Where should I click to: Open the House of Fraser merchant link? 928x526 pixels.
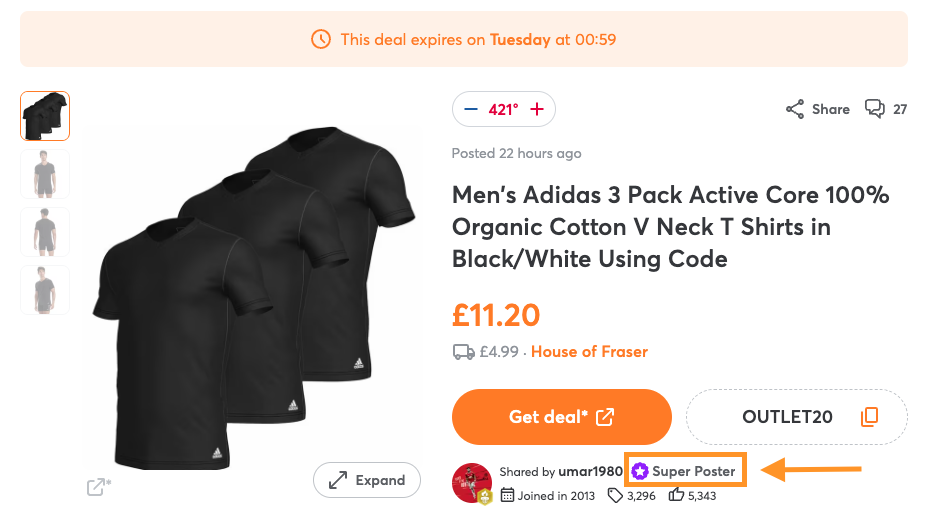point(589,352)
